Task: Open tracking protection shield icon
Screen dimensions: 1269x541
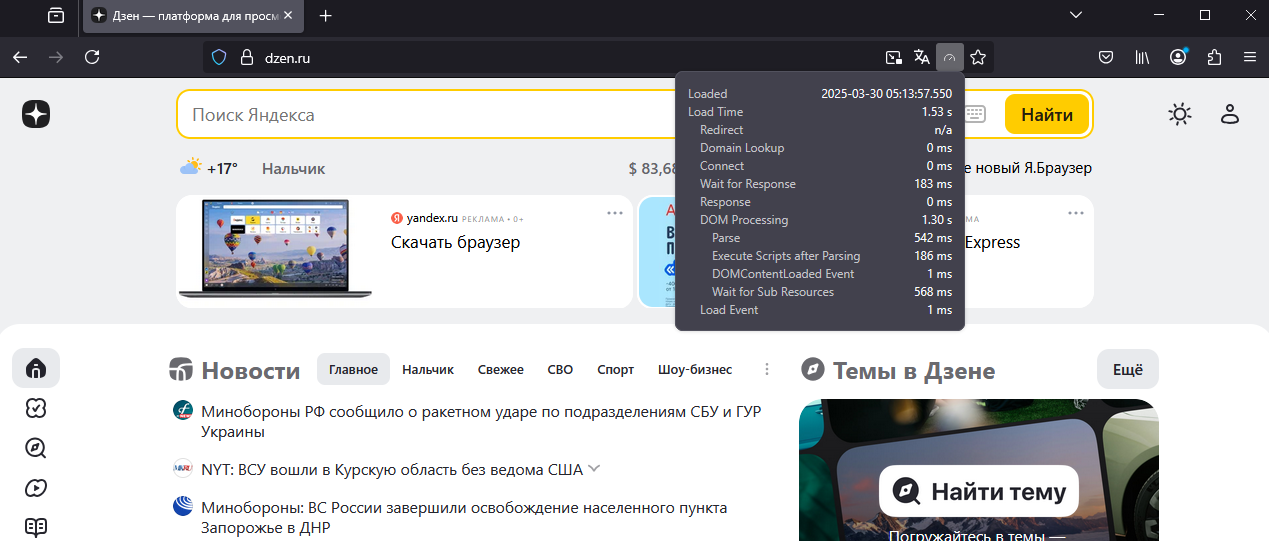Action: coord(219,58)
